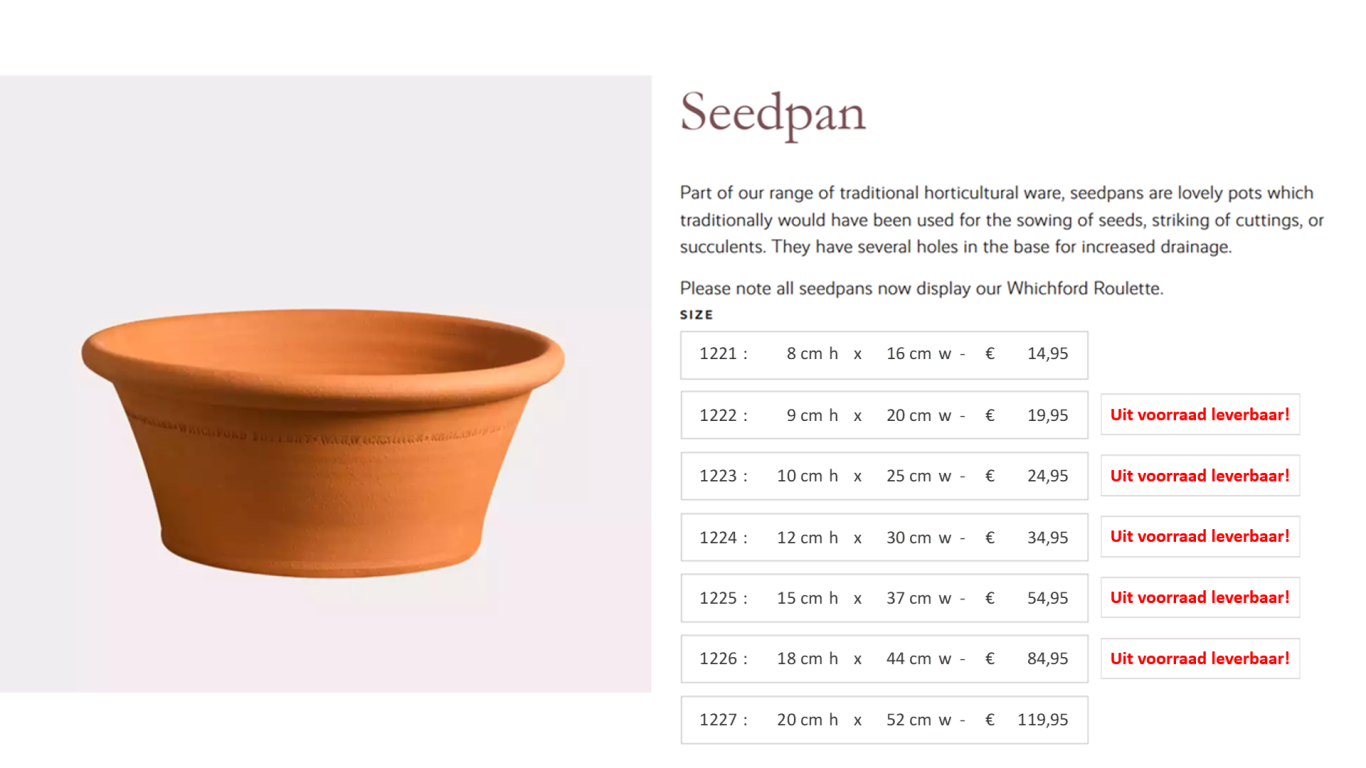Choose size 1226, 18 cm by 44 cm
1366x768 pixels.
884,659
